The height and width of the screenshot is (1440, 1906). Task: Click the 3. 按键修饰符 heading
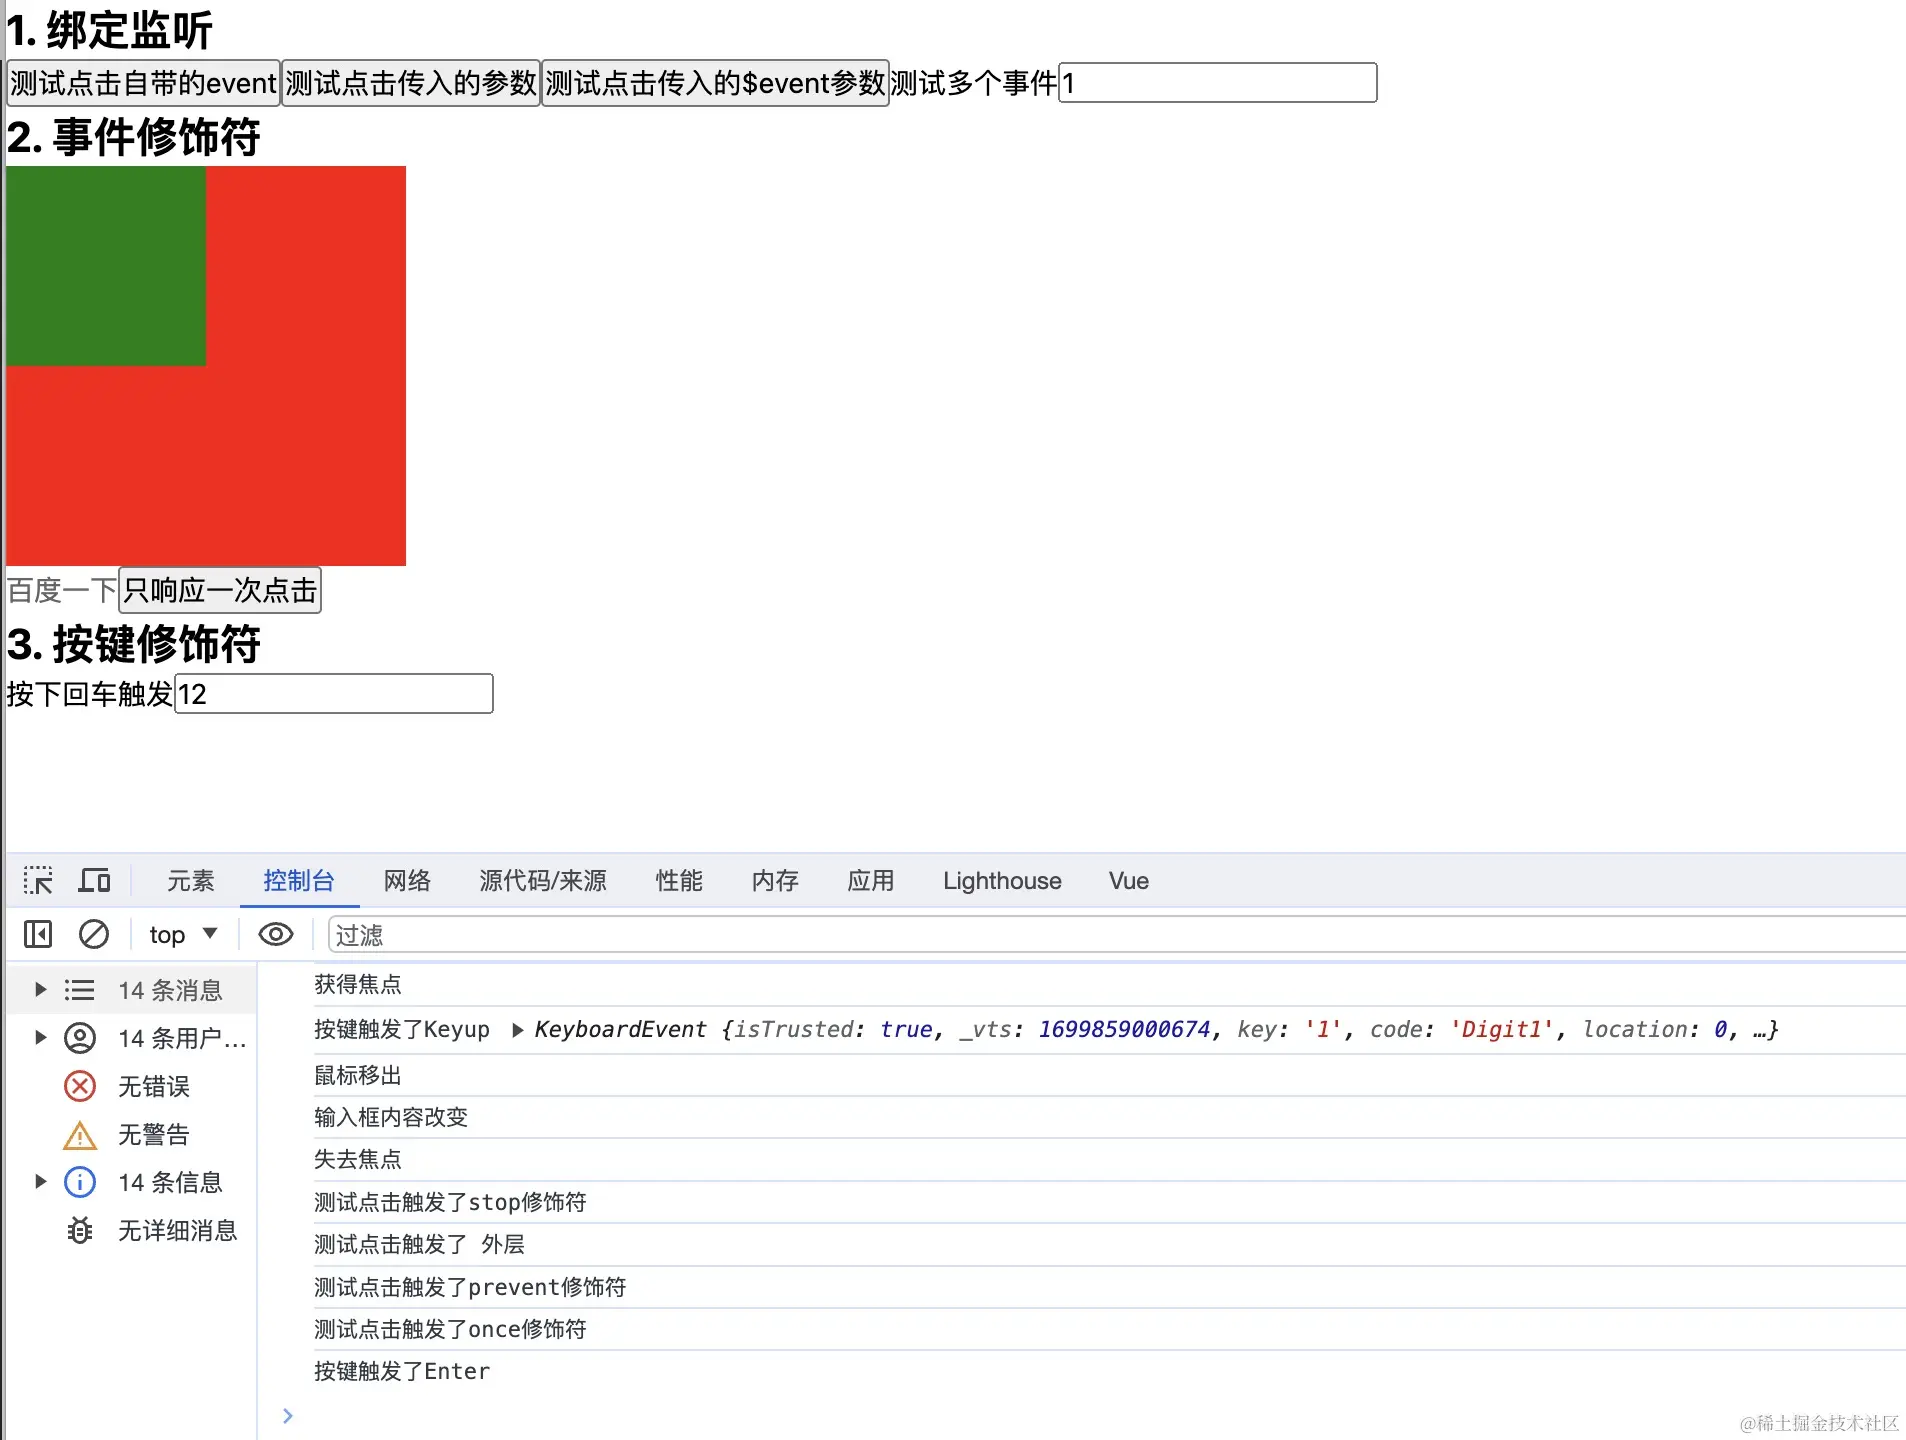pyautogui.click(x=133, y=644)
